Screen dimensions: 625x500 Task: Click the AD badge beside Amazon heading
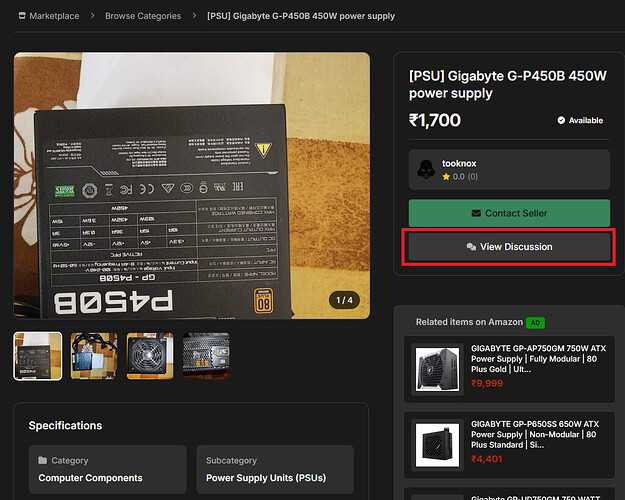pyautogui.click(x=534, y=322)
